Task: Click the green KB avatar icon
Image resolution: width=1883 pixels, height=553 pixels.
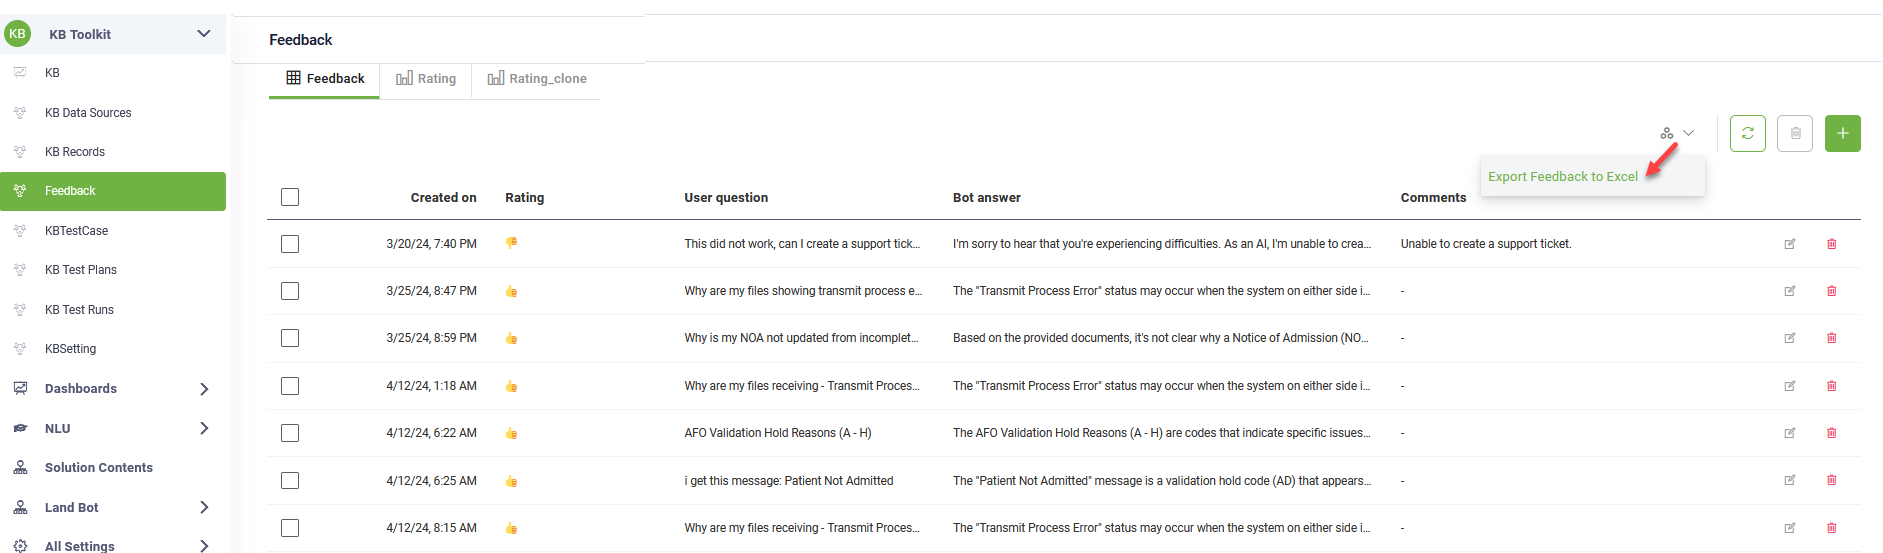Action: click(17, 34)
